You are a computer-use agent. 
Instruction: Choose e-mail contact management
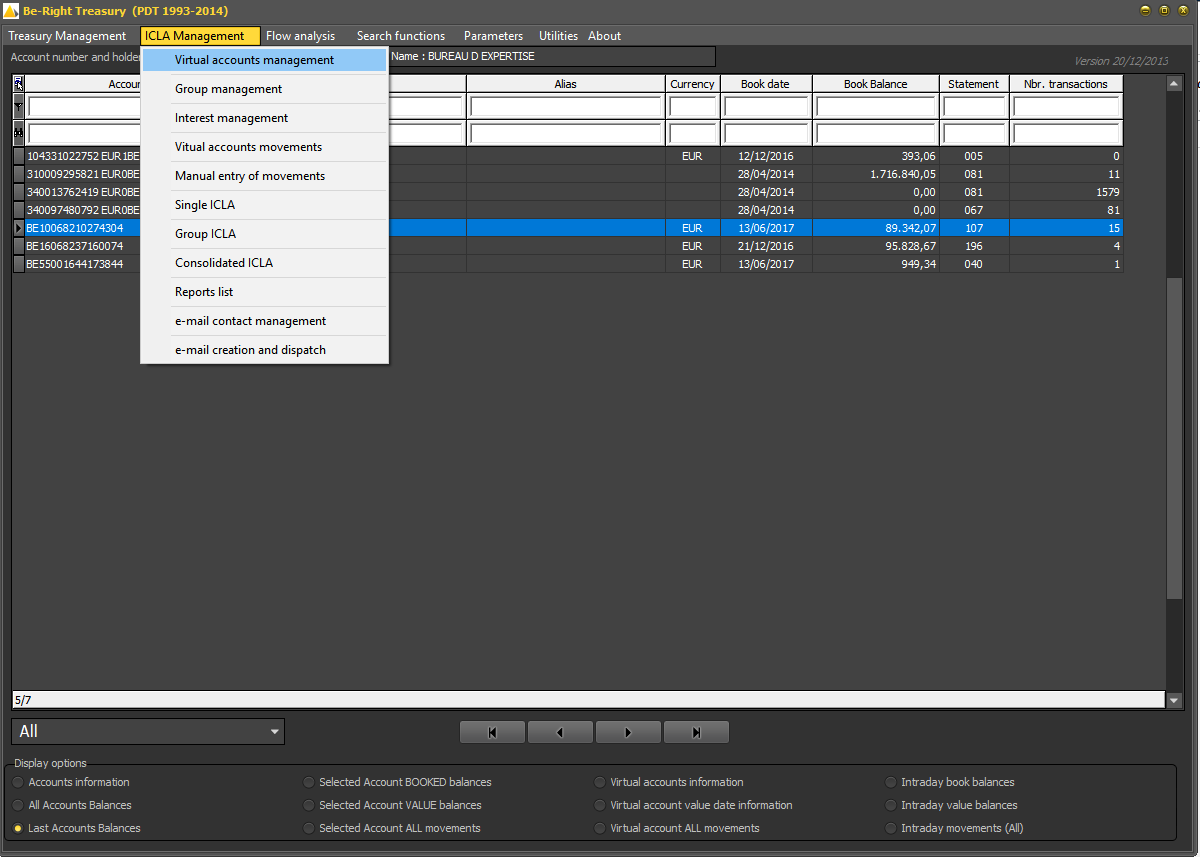click(x=264, y=321)
